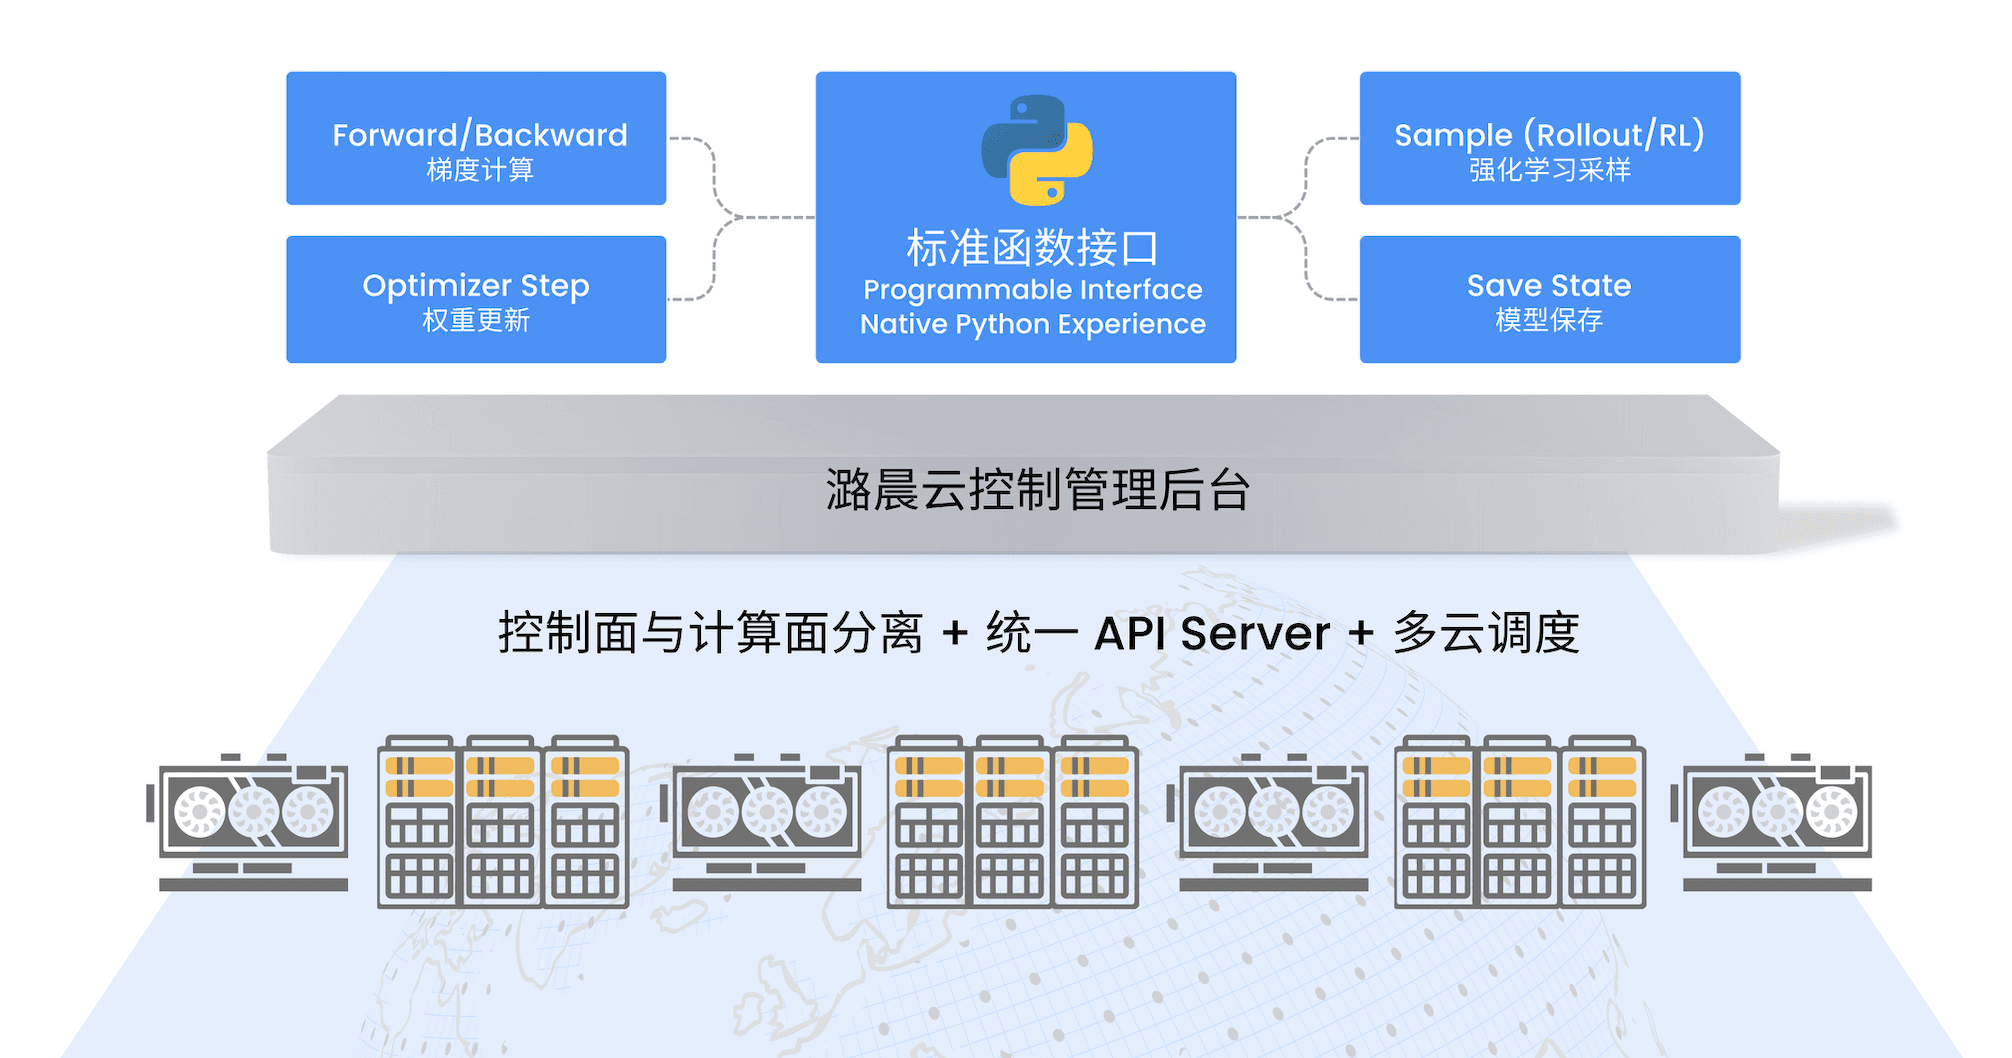Click the Sample (Rollout/RL) box
This screenshot has width=2012, height=1058.
click(1549, 139)
